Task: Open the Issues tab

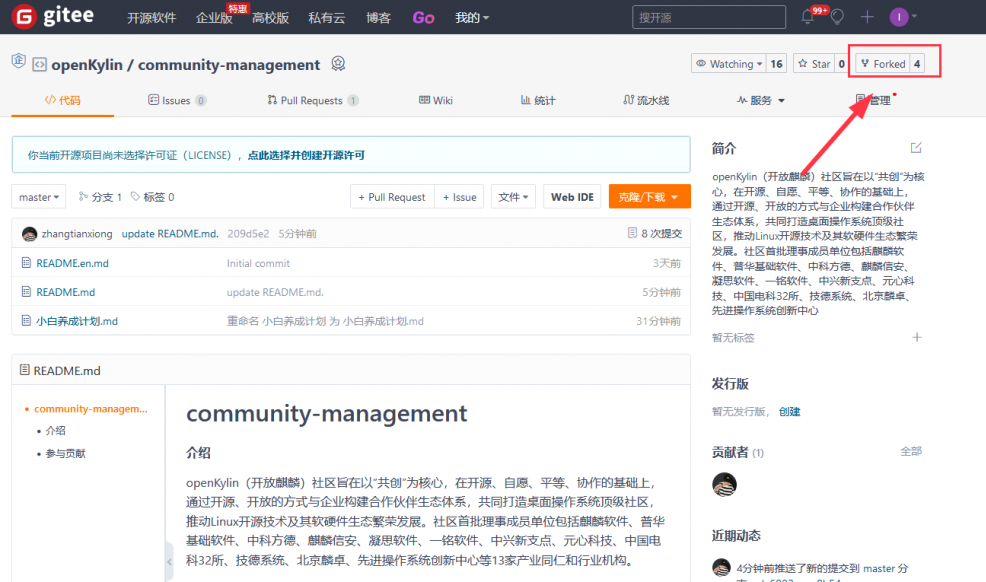Action: (x=177, y=100)
